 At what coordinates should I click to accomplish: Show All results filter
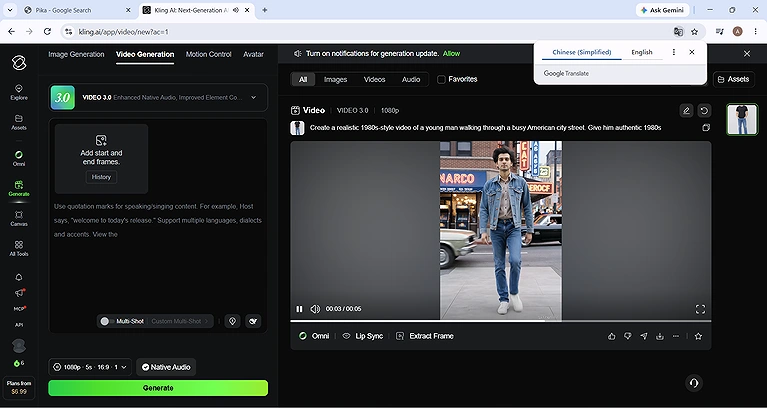[303, 79]
